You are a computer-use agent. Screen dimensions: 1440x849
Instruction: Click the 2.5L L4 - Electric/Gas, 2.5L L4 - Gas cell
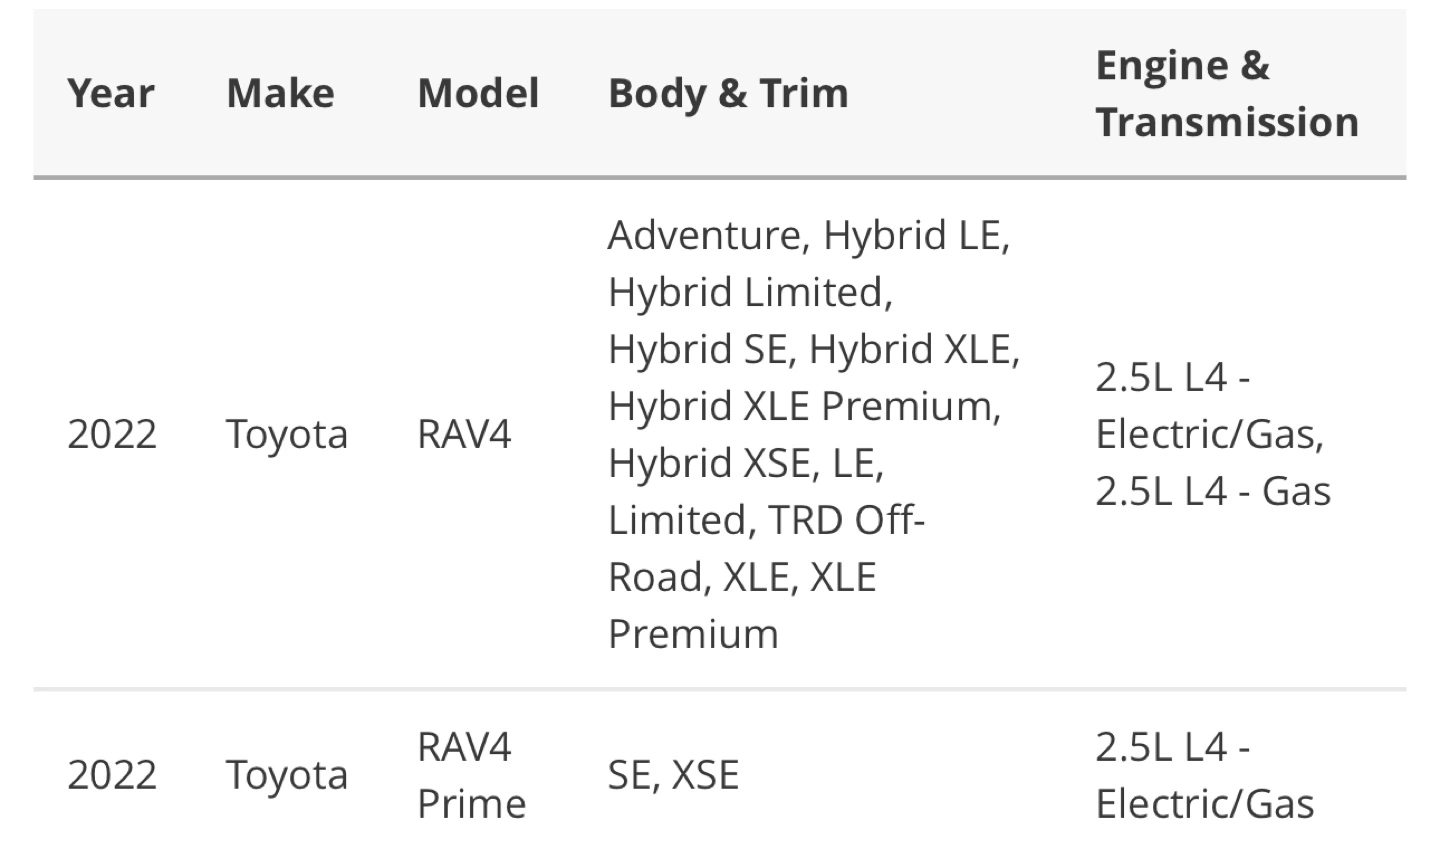coord(1213,435)
